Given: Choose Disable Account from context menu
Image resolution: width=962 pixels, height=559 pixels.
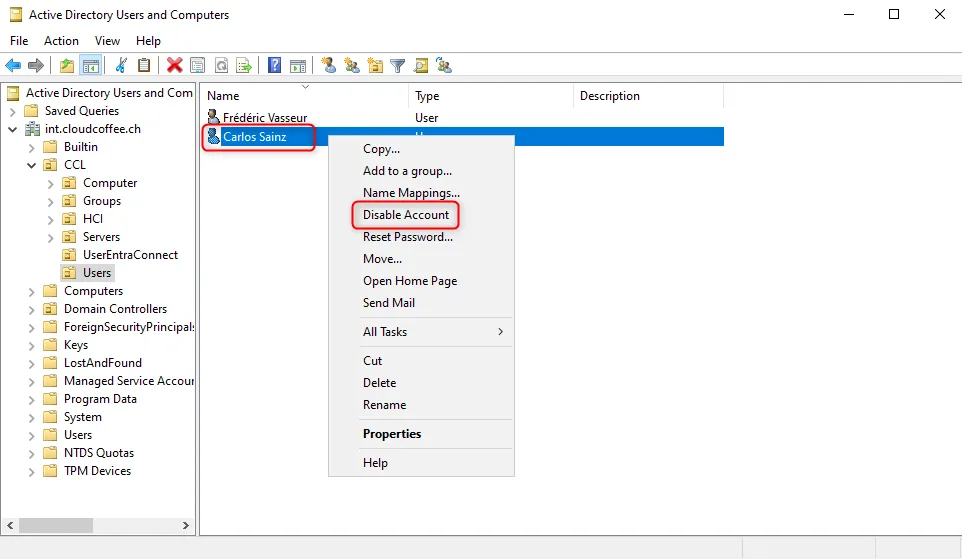Looking at the screenshot, I should (406, 215).
